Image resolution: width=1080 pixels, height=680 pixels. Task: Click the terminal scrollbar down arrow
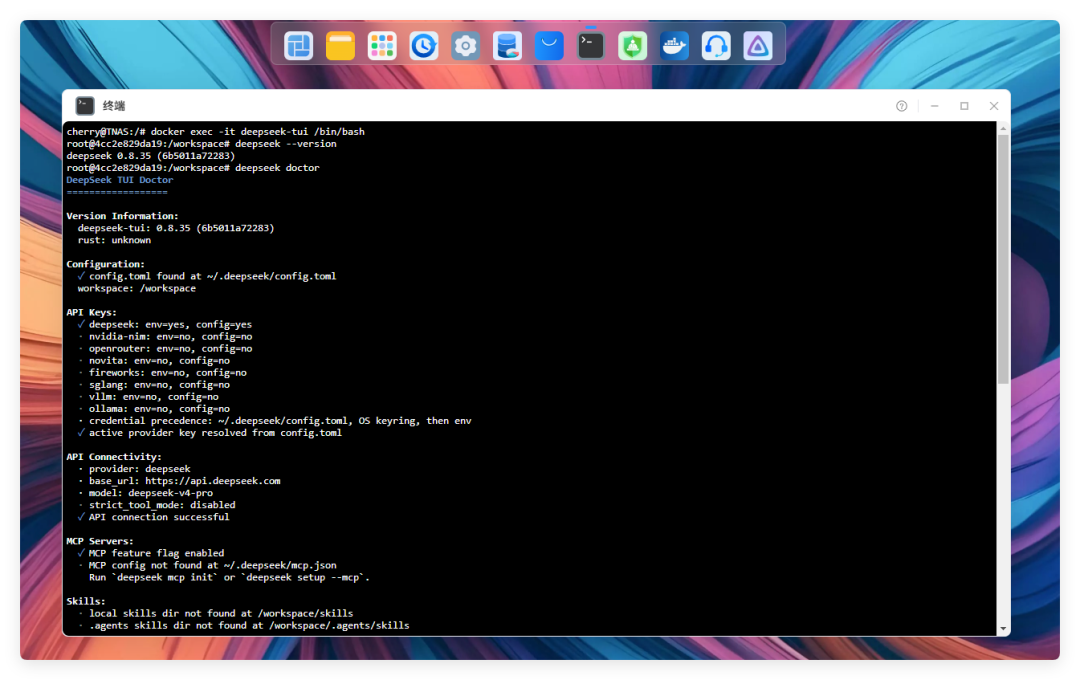1004,629
